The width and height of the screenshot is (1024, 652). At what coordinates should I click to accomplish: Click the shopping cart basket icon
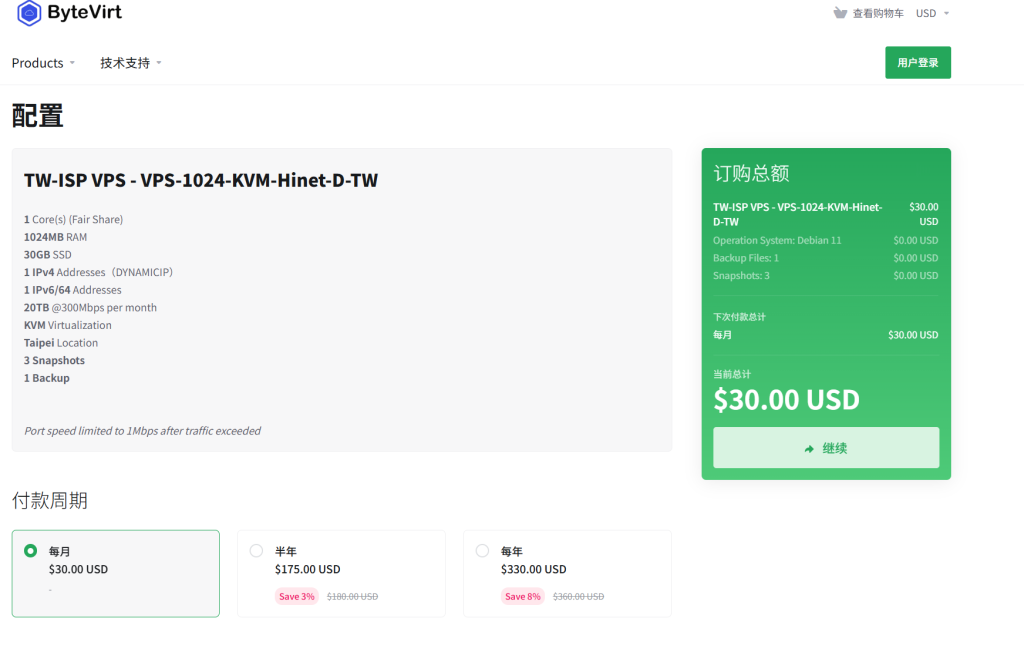[x=839, y=13]
